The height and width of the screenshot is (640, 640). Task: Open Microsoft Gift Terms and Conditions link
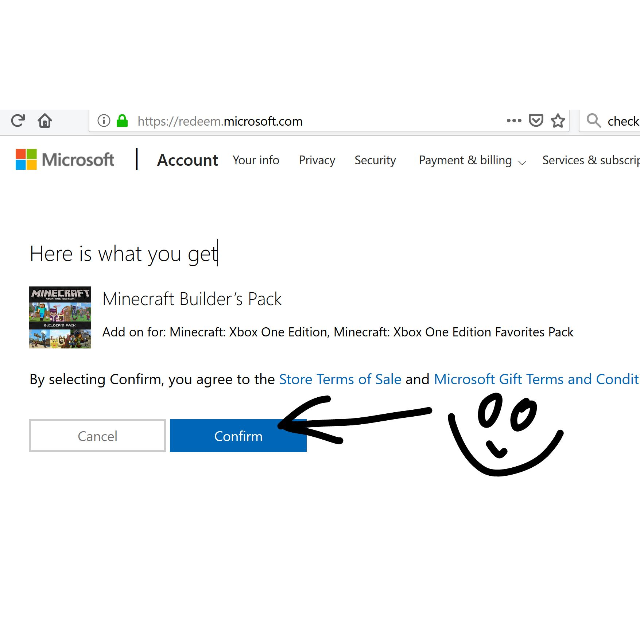pyautogui.click(x=536, y=379)
